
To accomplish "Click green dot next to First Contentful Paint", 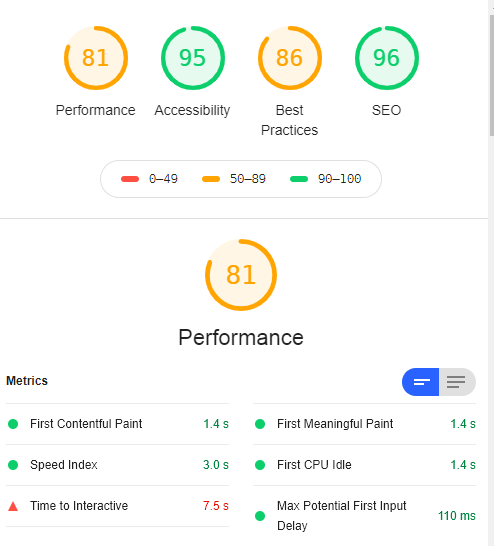I will coord(13,424).
